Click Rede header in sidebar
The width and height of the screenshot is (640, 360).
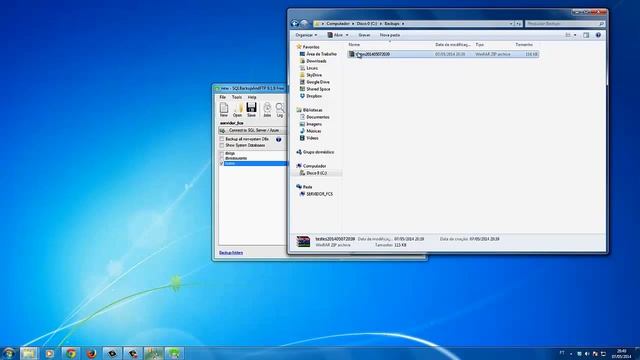tap(304, 187)
